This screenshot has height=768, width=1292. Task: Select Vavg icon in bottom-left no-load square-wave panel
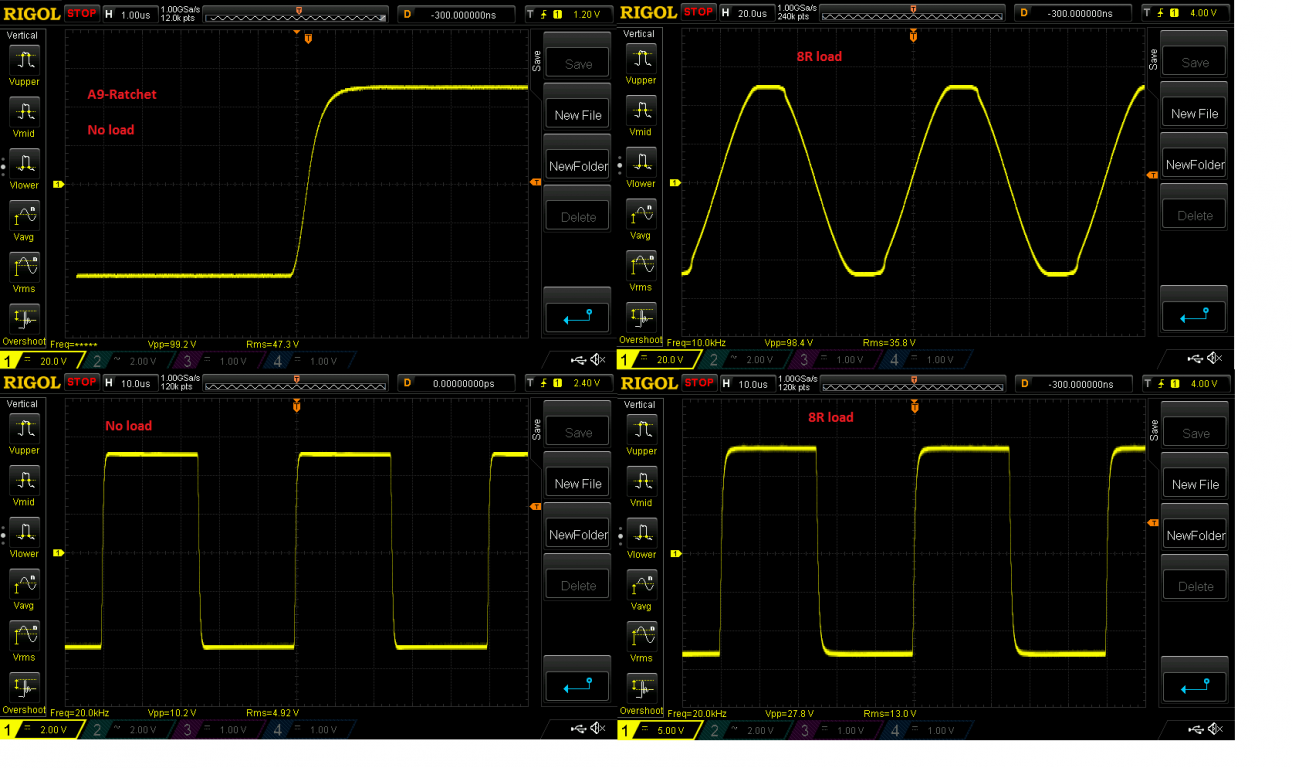click(22, 583)
